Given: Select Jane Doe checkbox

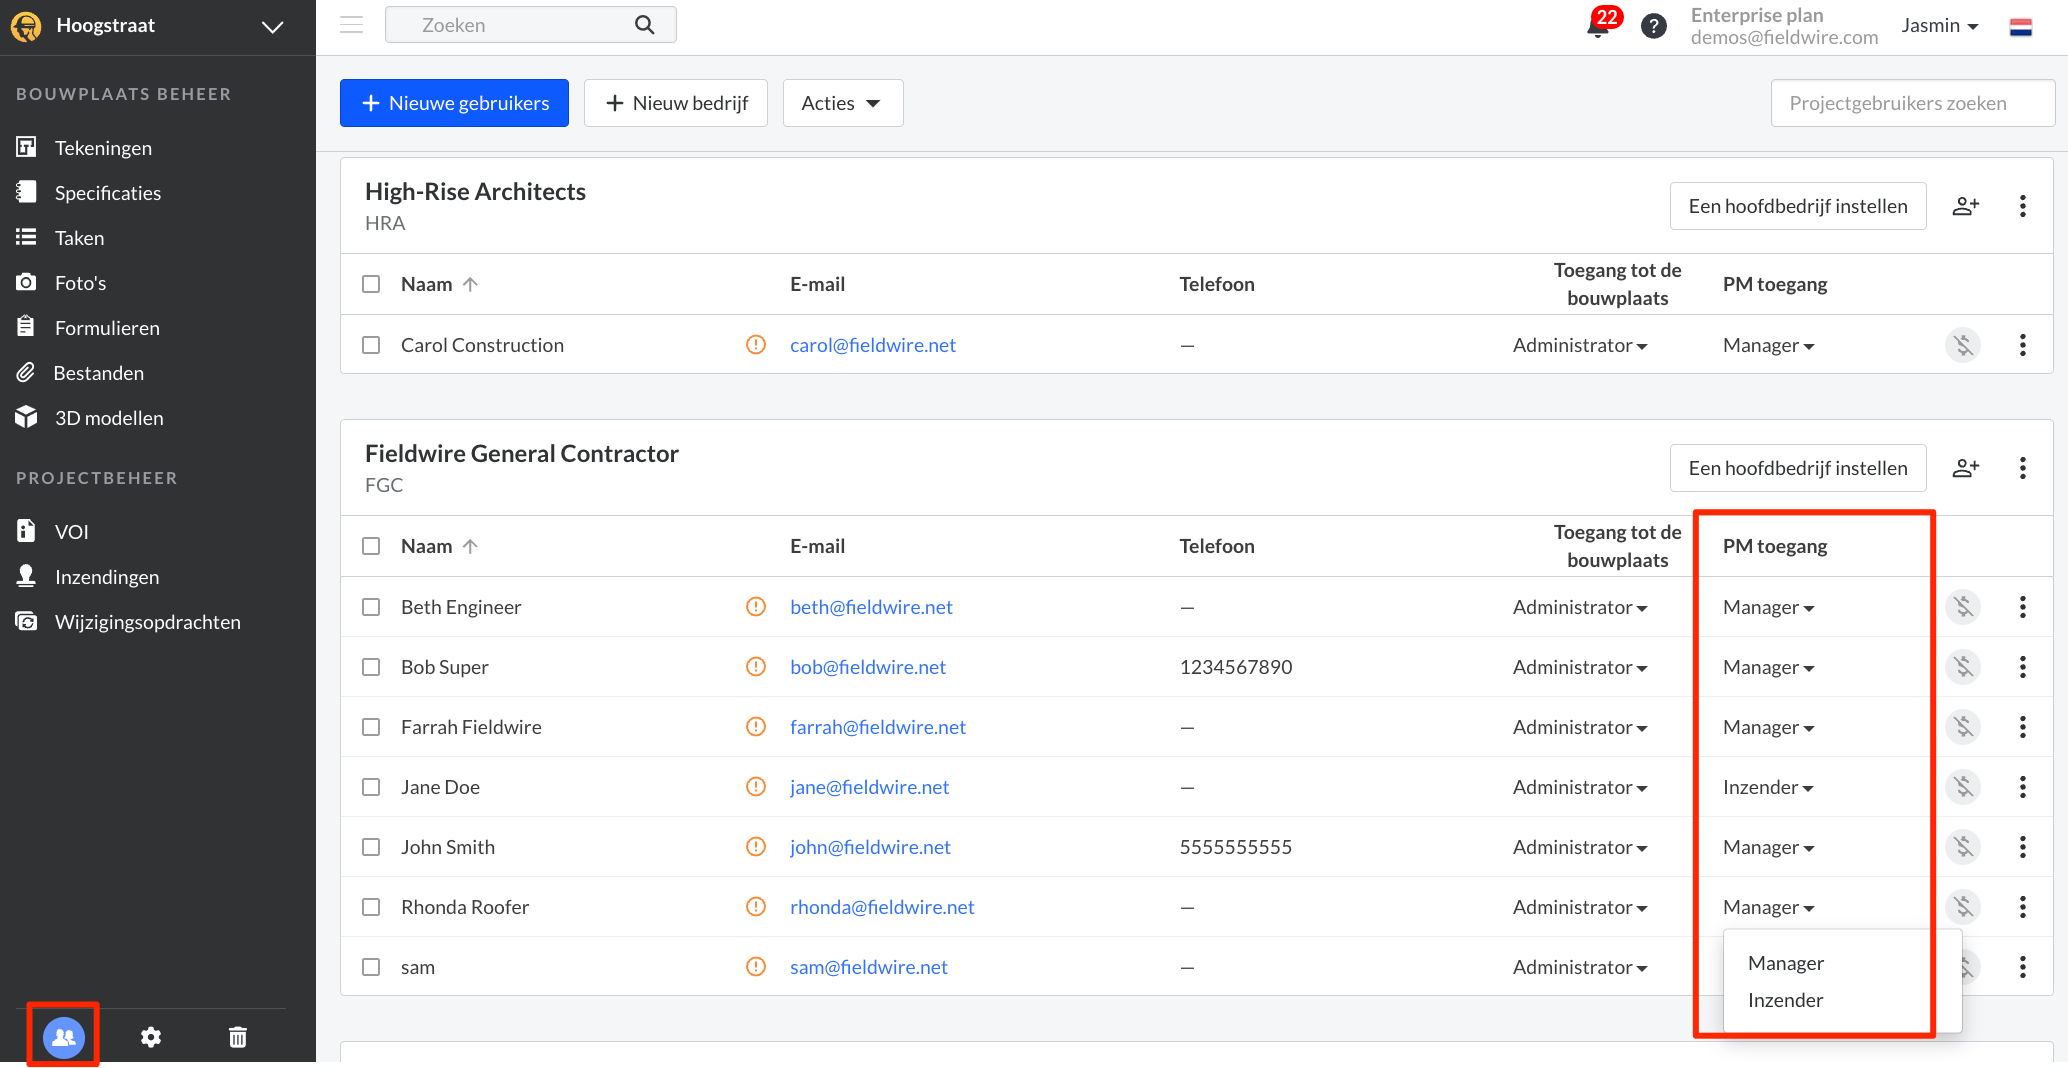Looking at the screenshot, I should (x=371, y=787).
